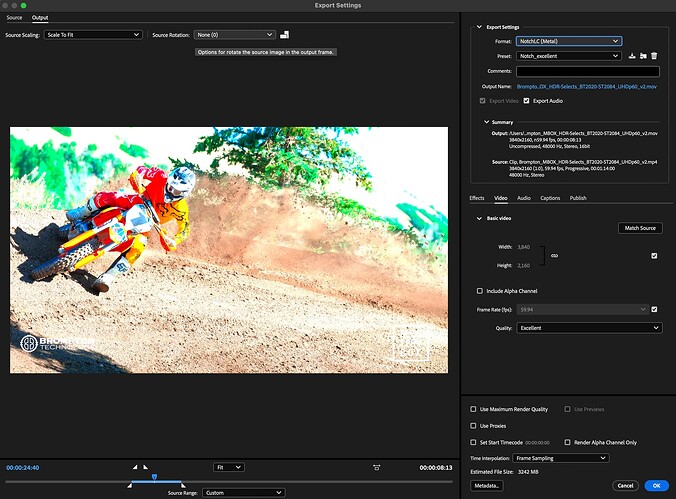Set the Out point triangle marker
The width and height of the screenshot is (676, 499).
(x=146, y=467)
